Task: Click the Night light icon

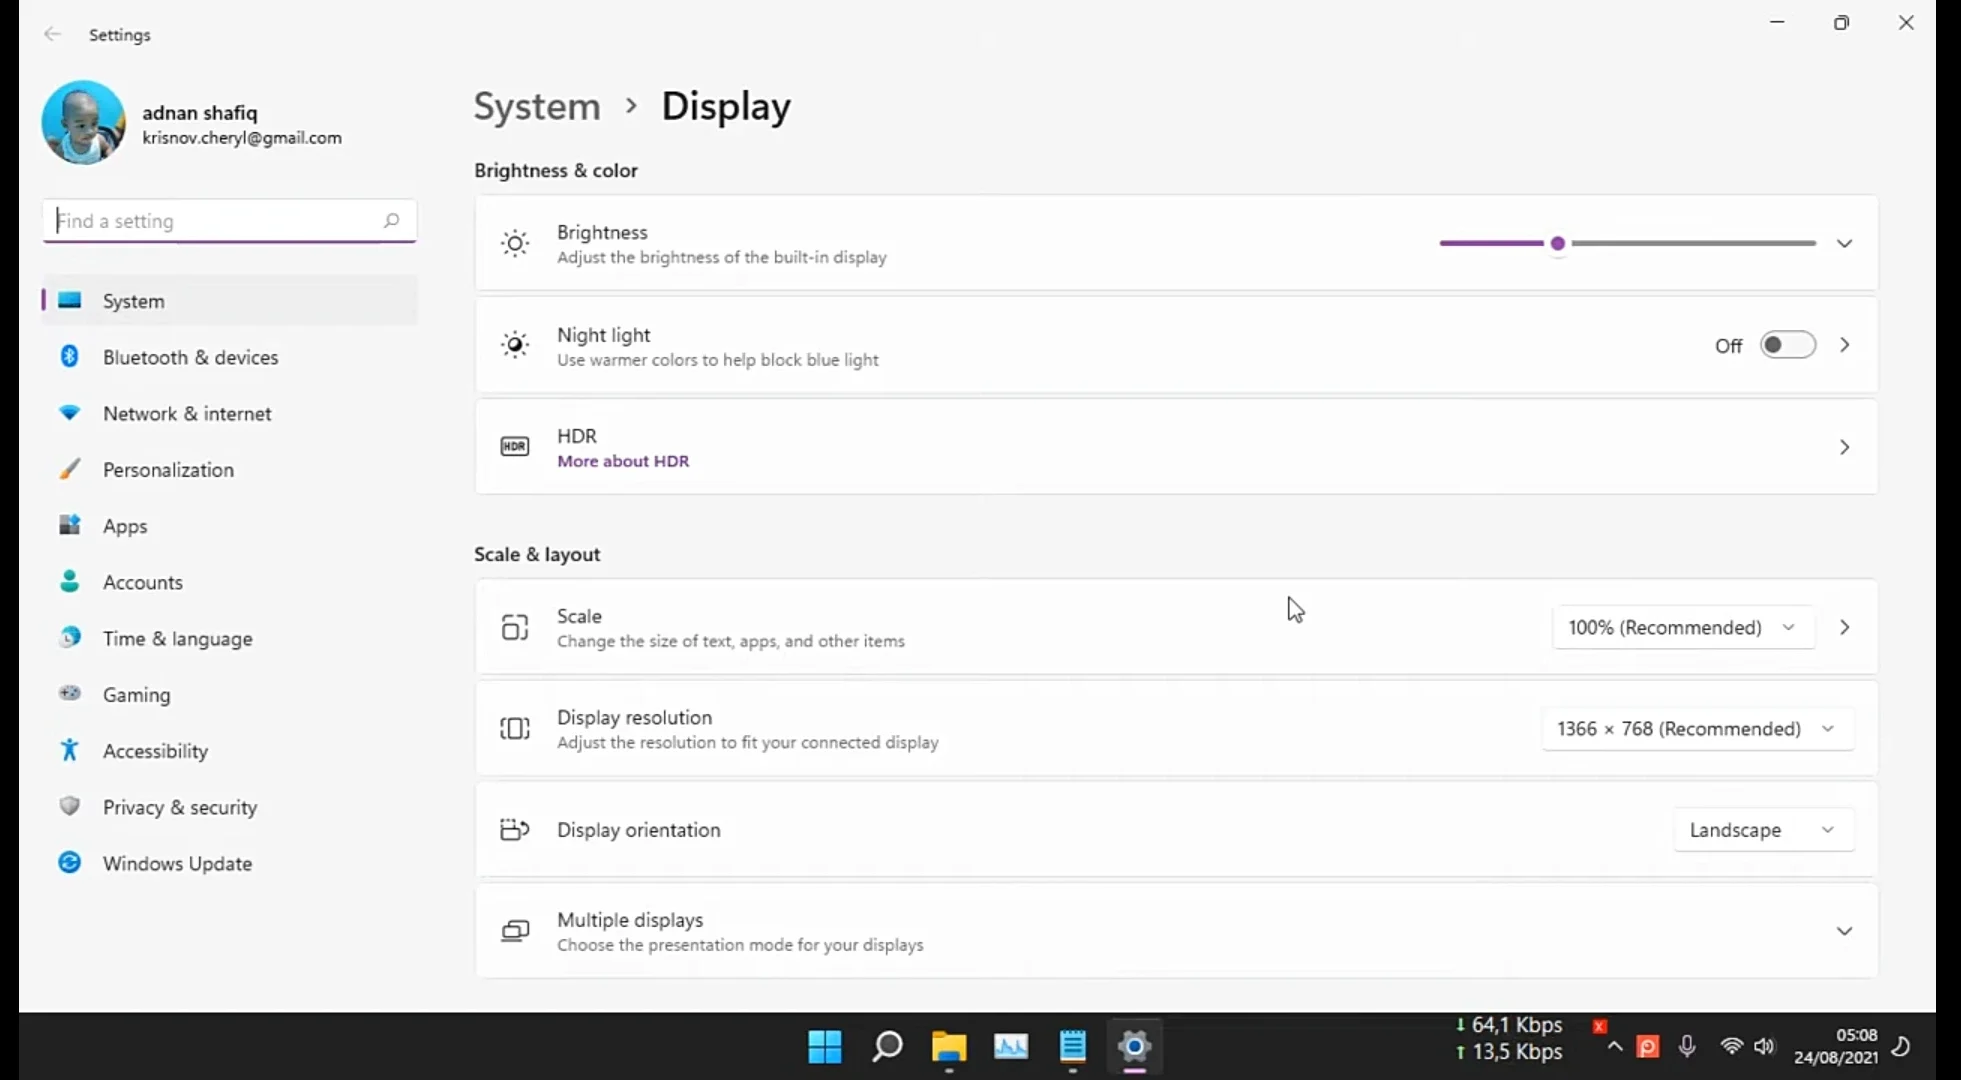Action: tap(515, 345)
